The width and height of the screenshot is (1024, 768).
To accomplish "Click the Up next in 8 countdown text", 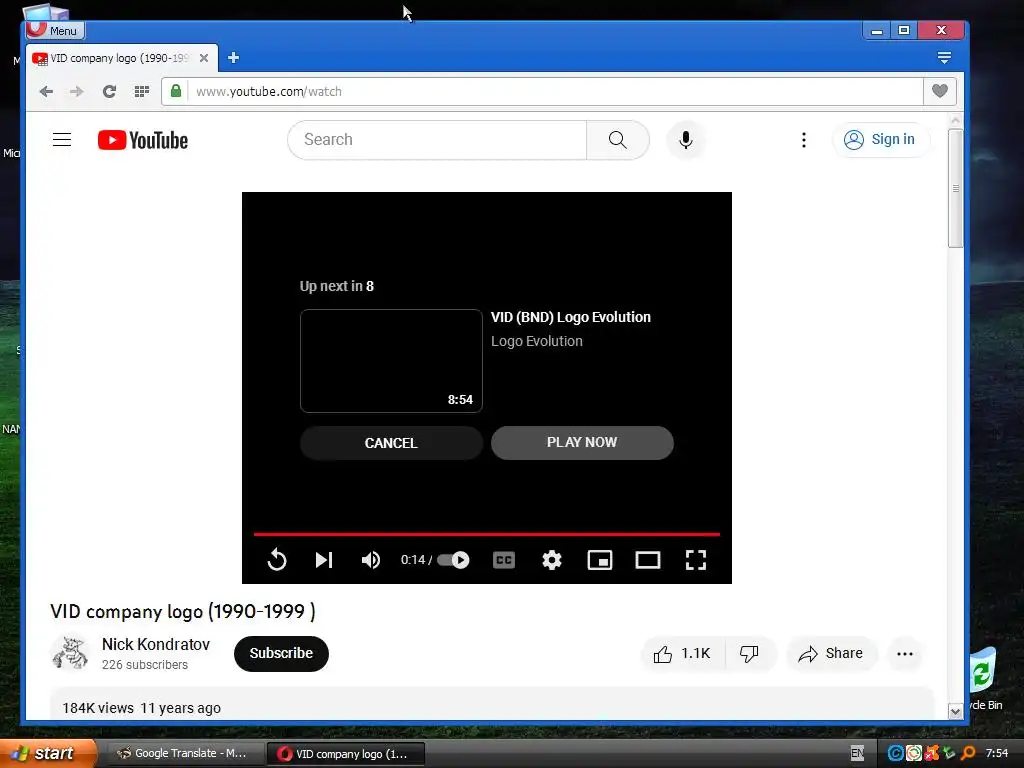I will 336,286.
